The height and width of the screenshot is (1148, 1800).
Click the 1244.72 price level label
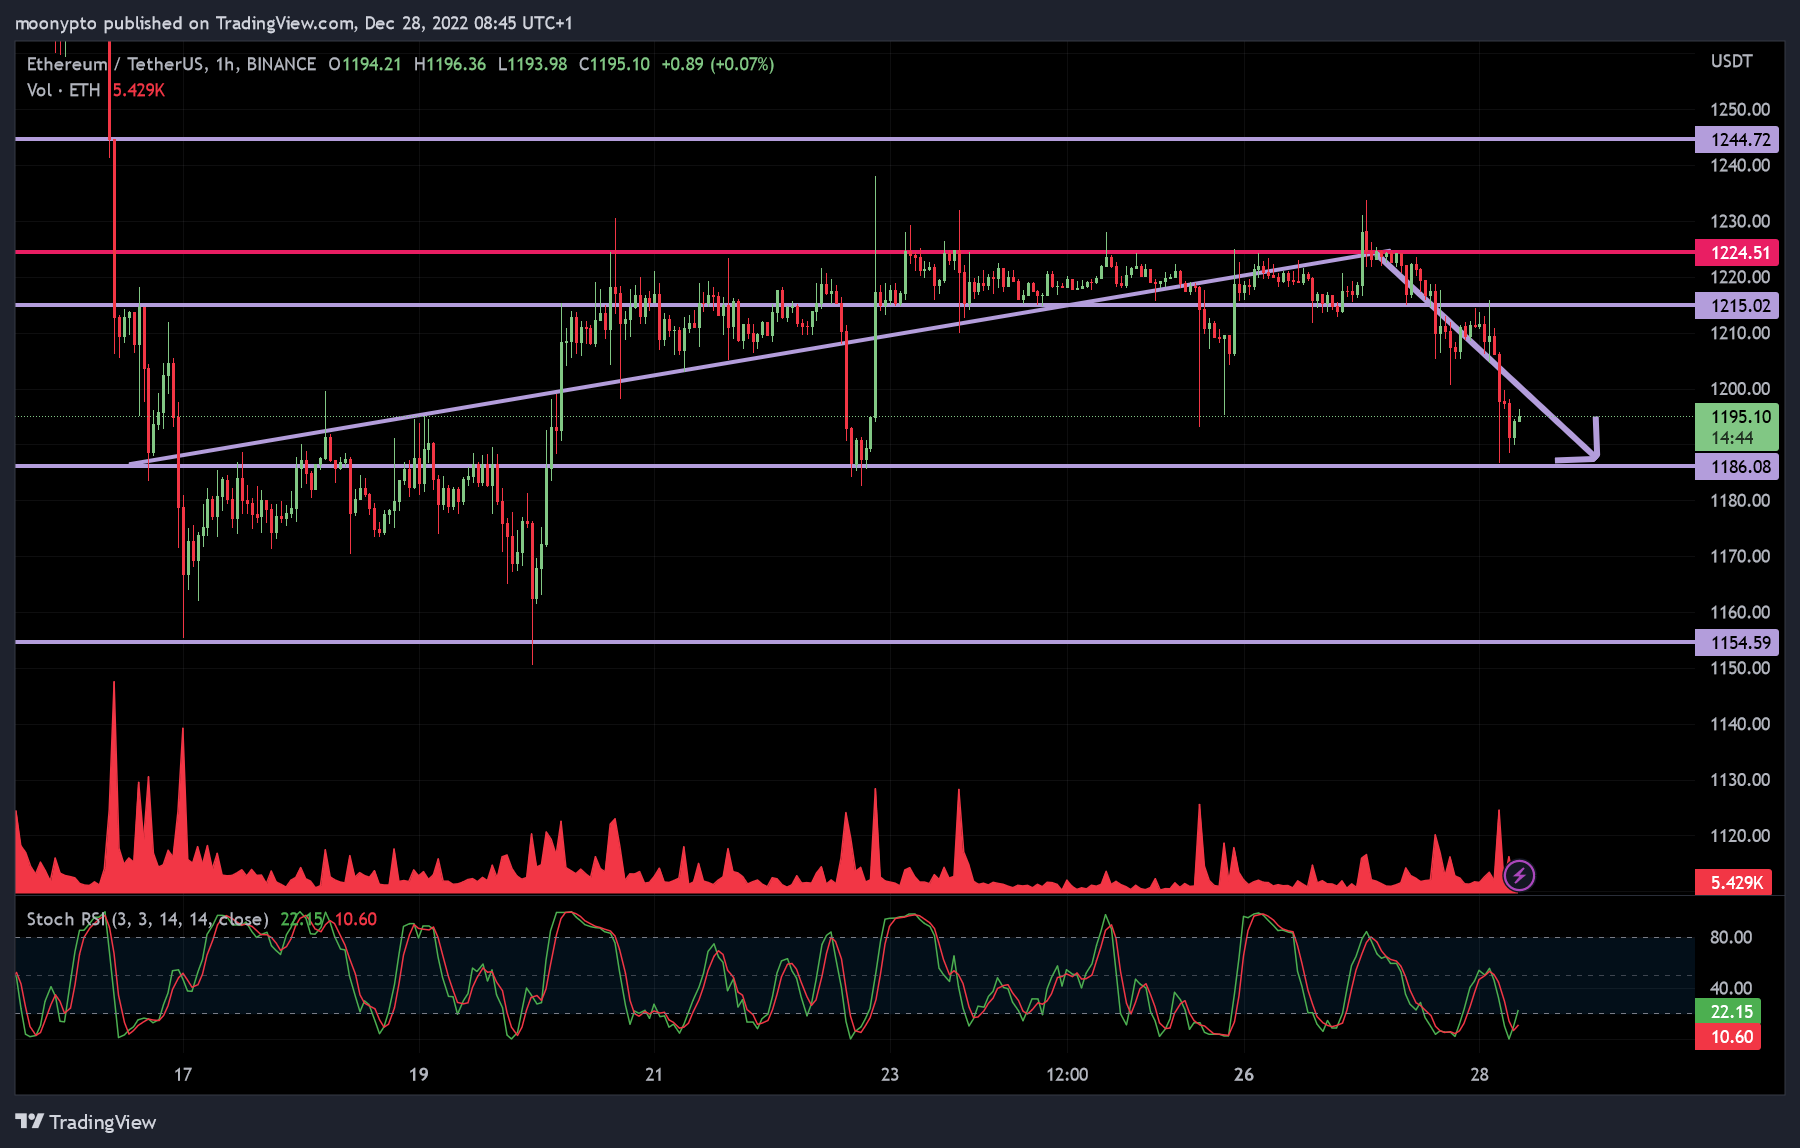[1737, 140]
